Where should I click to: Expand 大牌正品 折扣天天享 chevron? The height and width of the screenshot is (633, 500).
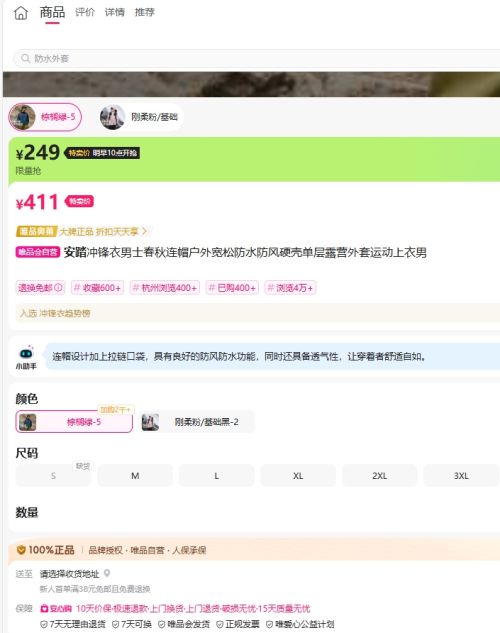click(144, 231)
